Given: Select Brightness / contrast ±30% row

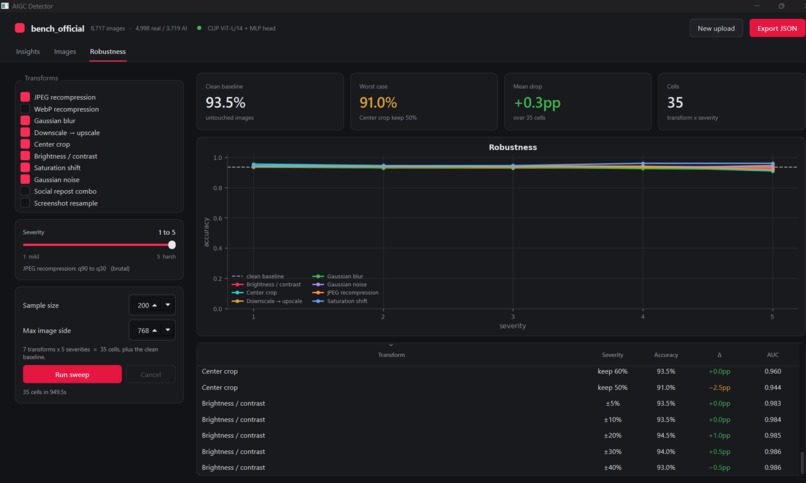Looking at the screenshot, I should tap(498, 452).
